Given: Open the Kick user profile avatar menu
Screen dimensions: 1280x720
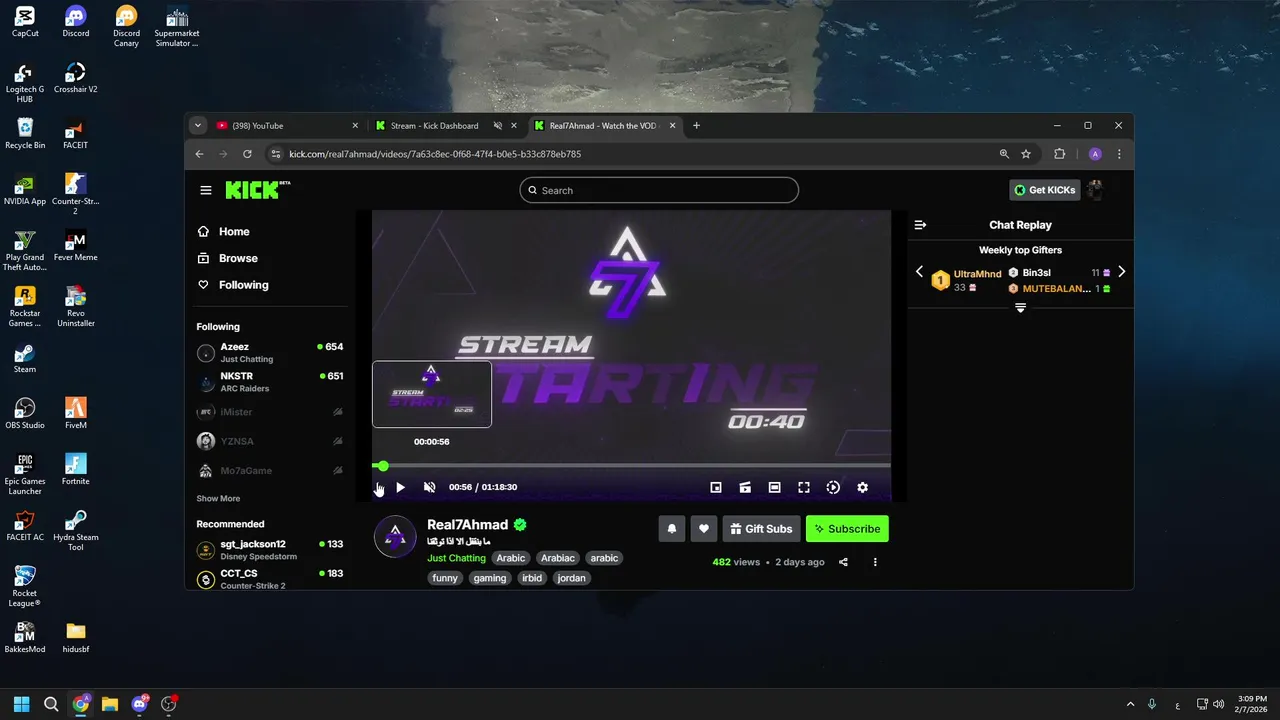Looking at the screenshot, I should (x=1095, y=190).
